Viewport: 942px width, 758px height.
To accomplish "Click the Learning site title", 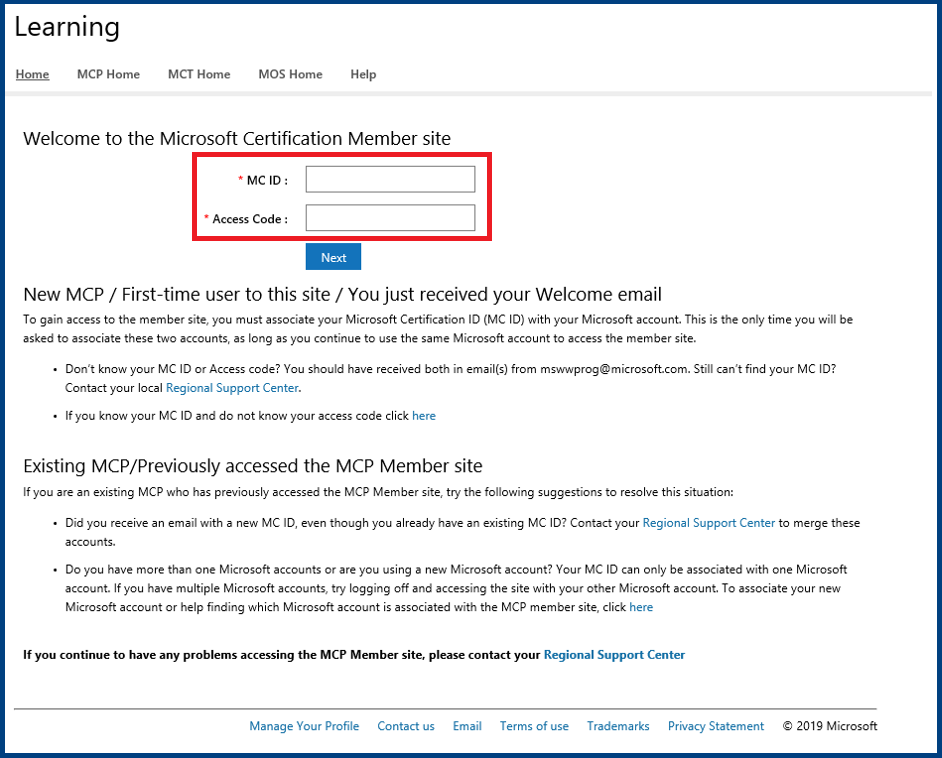I will coord(67,28).
